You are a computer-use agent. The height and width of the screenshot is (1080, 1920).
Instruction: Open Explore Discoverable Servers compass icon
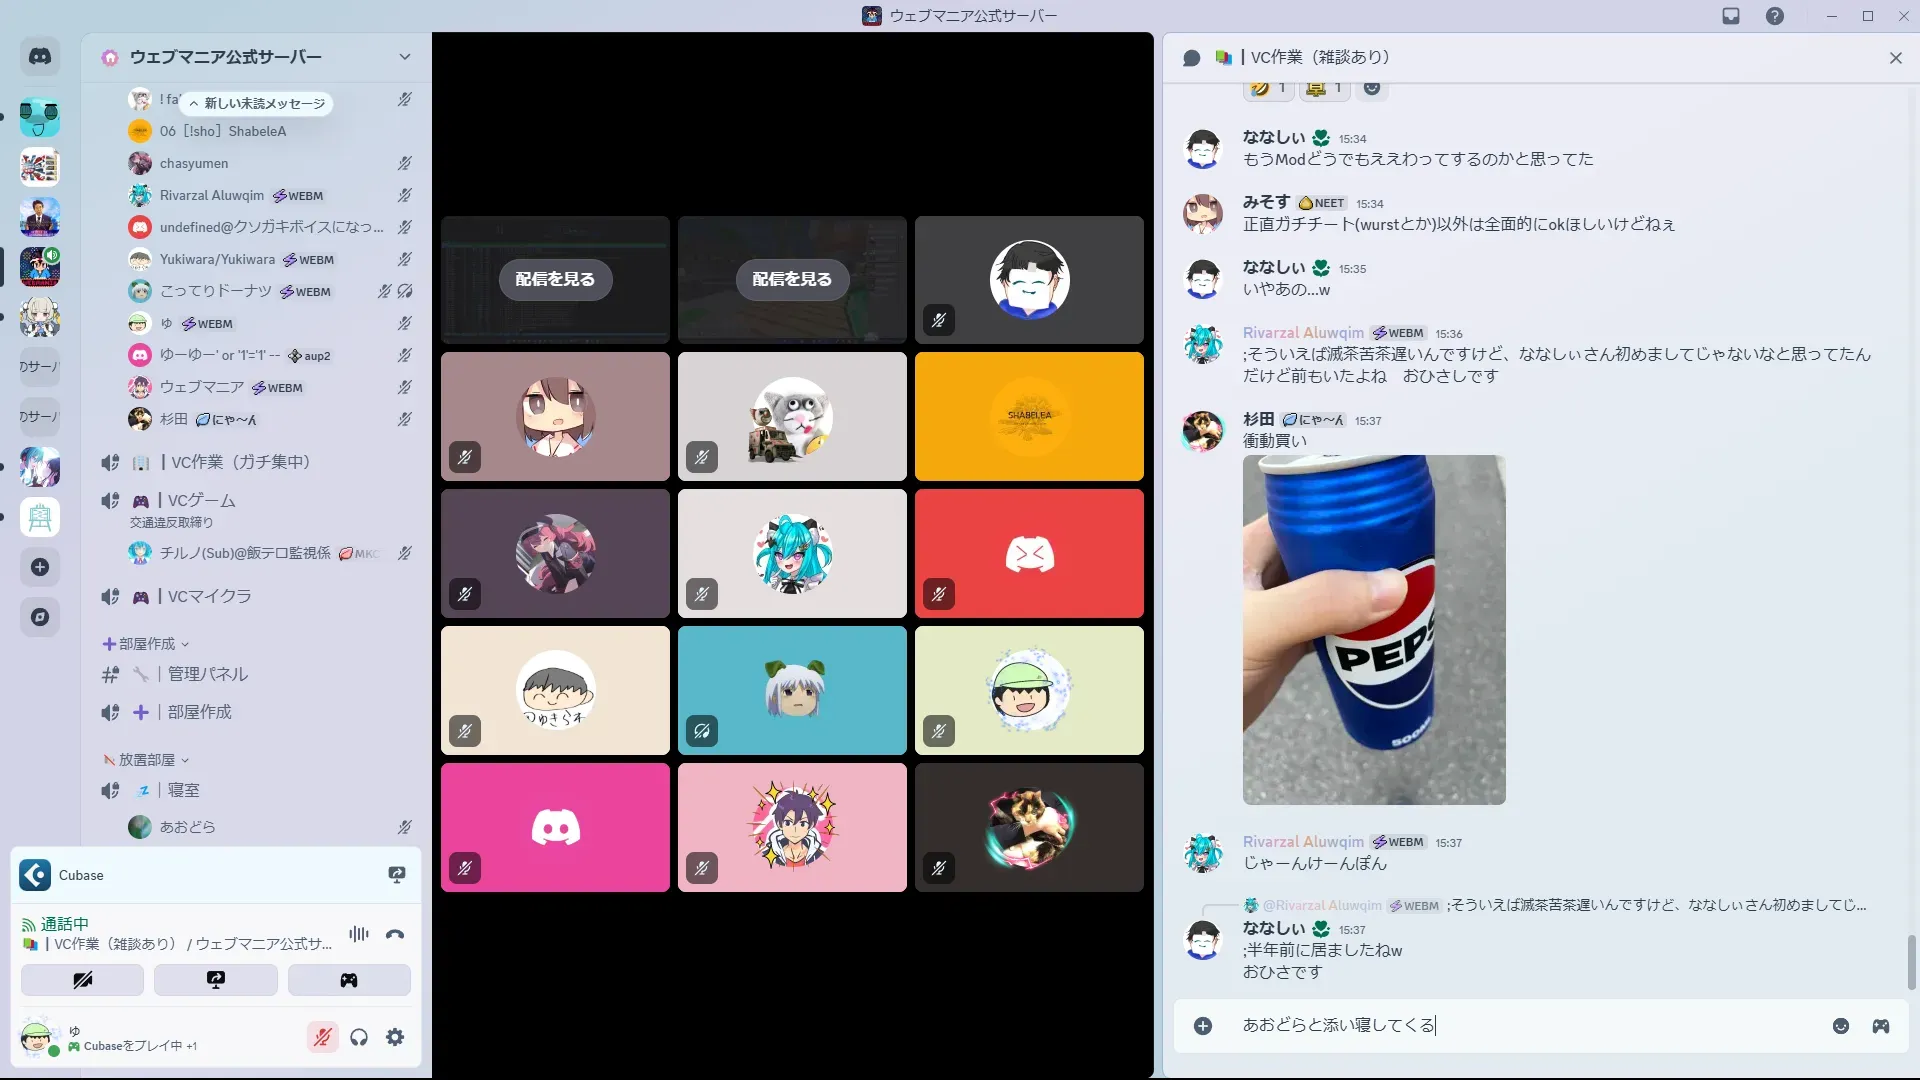(x=40, y=617)
